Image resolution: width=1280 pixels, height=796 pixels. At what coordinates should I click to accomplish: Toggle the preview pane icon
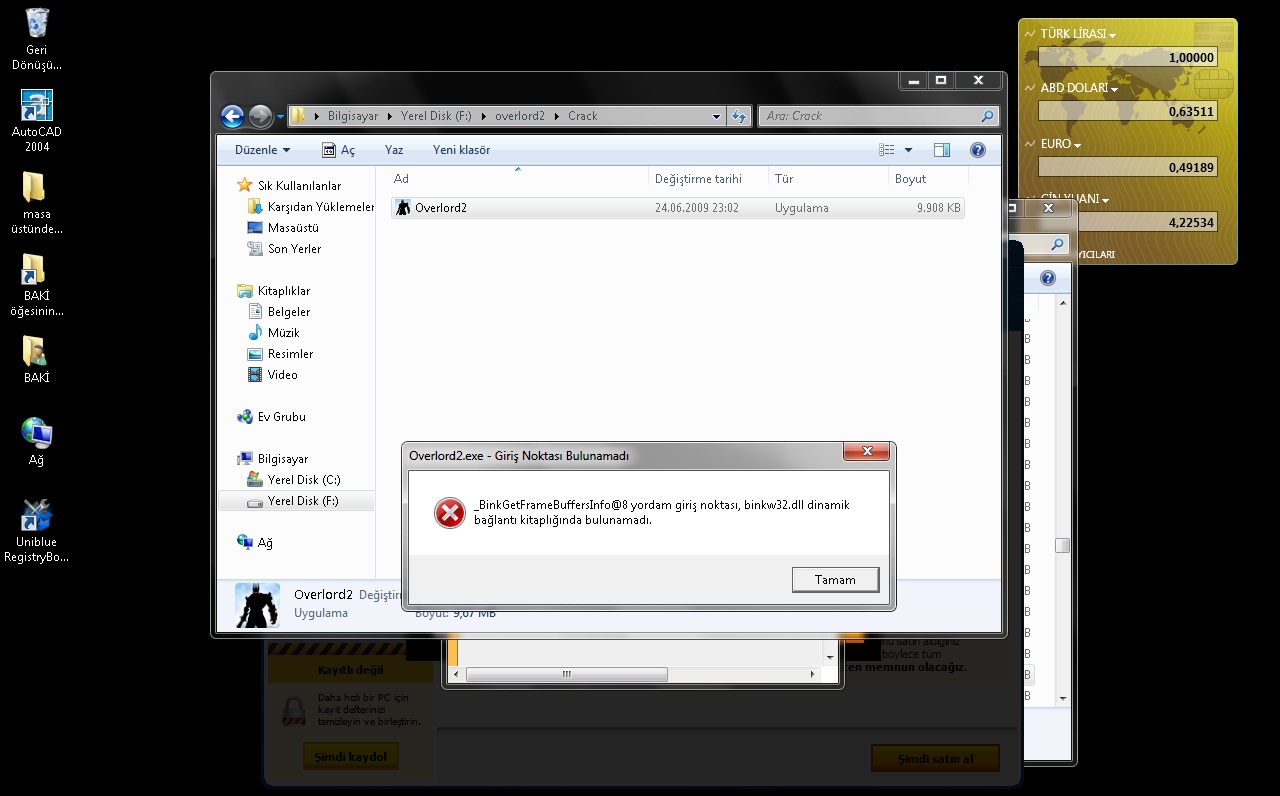(941, 150)
